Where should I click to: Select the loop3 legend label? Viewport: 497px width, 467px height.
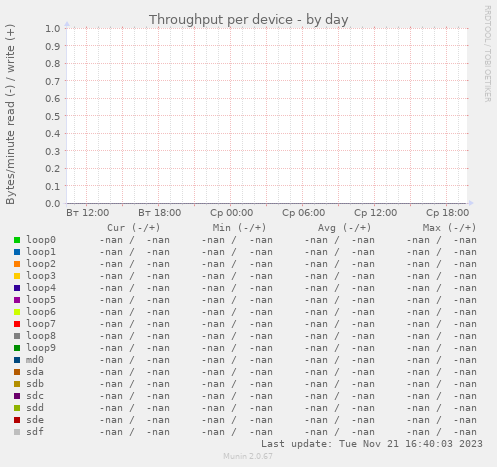41,276
